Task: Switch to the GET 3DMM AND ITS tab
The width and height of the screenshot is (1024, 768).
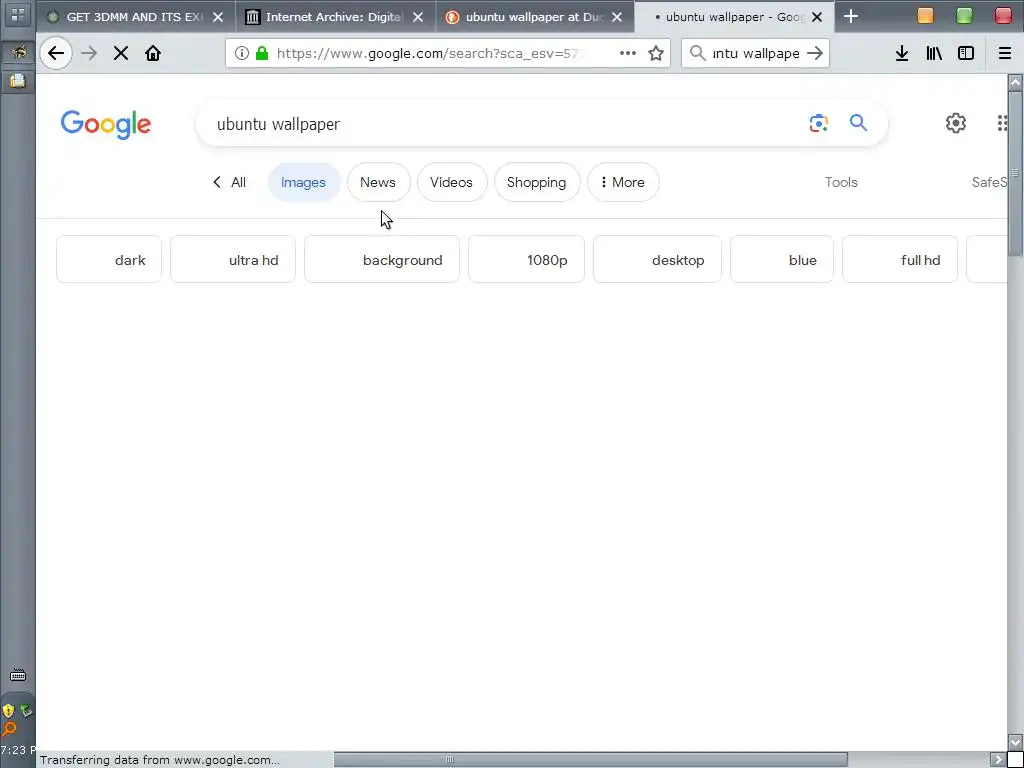Action: pyautogui.click(x=136, y=17)
